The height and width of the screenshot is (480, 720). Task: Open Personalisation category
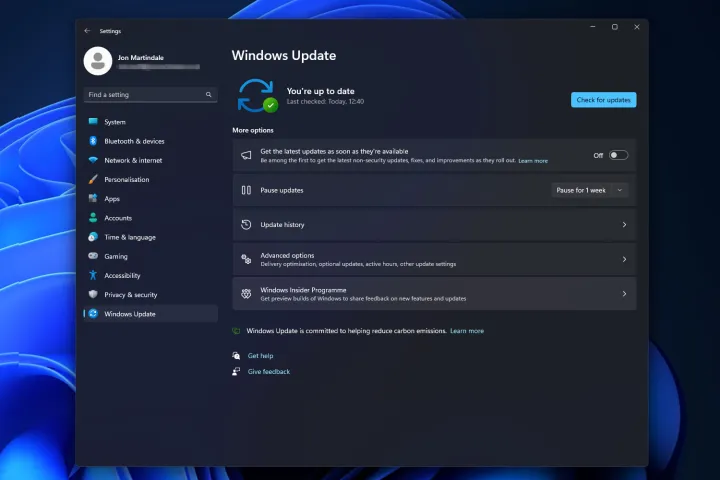(151, 180)
